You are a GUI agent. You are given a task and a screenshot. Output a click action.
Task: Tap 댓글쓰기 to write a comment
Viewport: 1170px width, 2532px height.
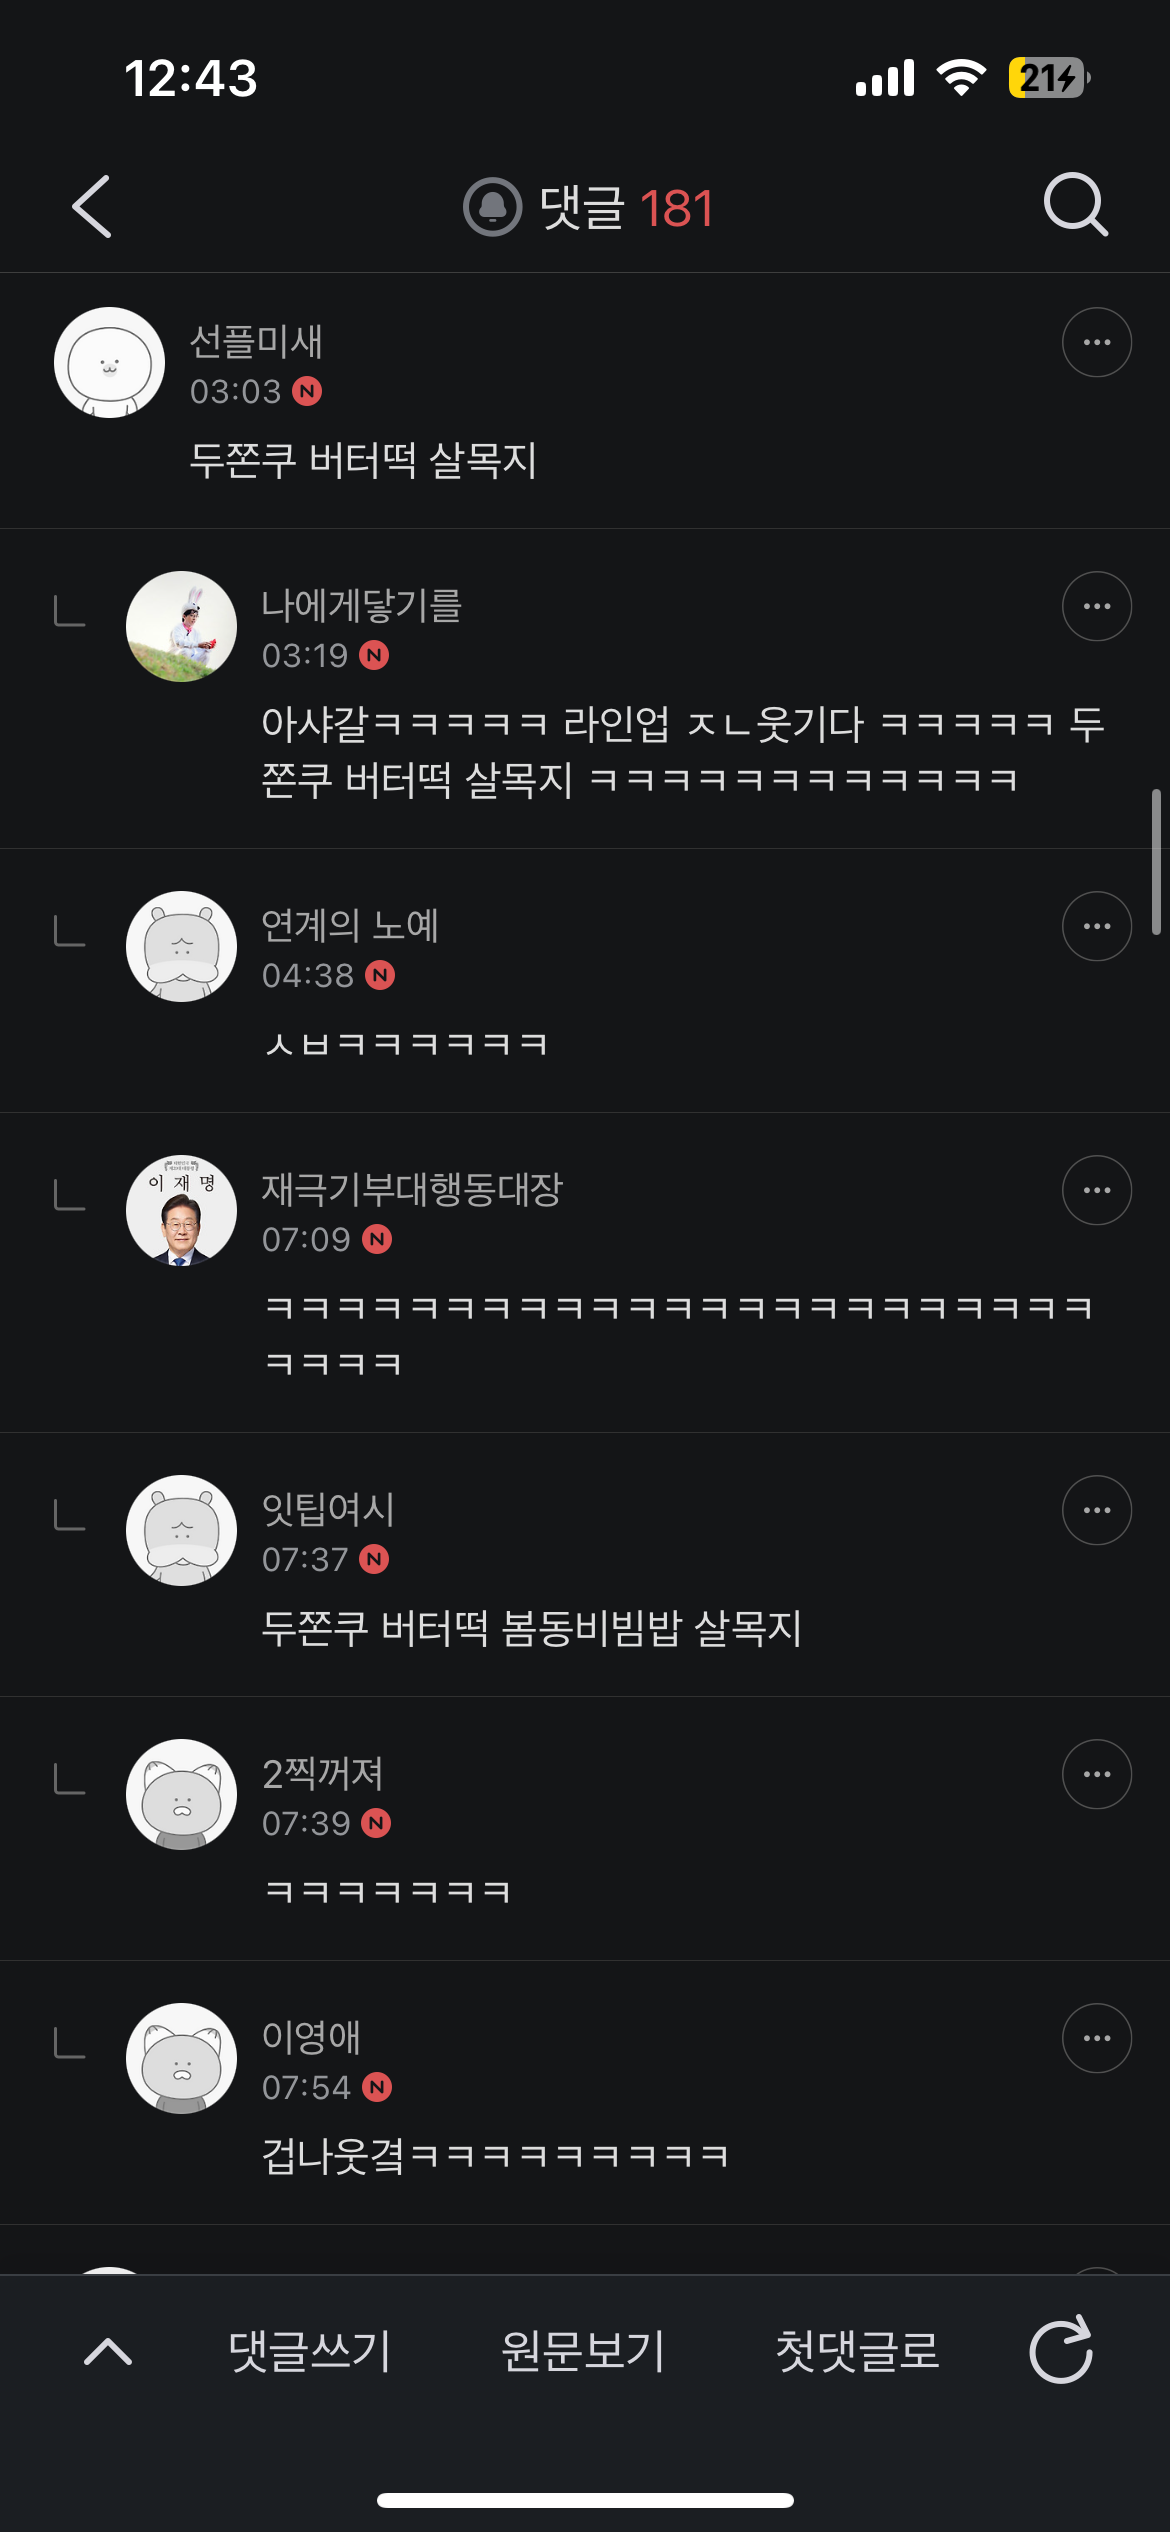[x=309, y=2351]
